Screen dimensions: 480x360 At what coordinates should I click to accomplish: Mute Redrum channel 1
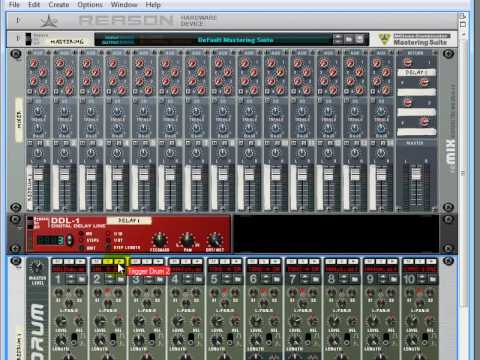[x=58, y=261]
